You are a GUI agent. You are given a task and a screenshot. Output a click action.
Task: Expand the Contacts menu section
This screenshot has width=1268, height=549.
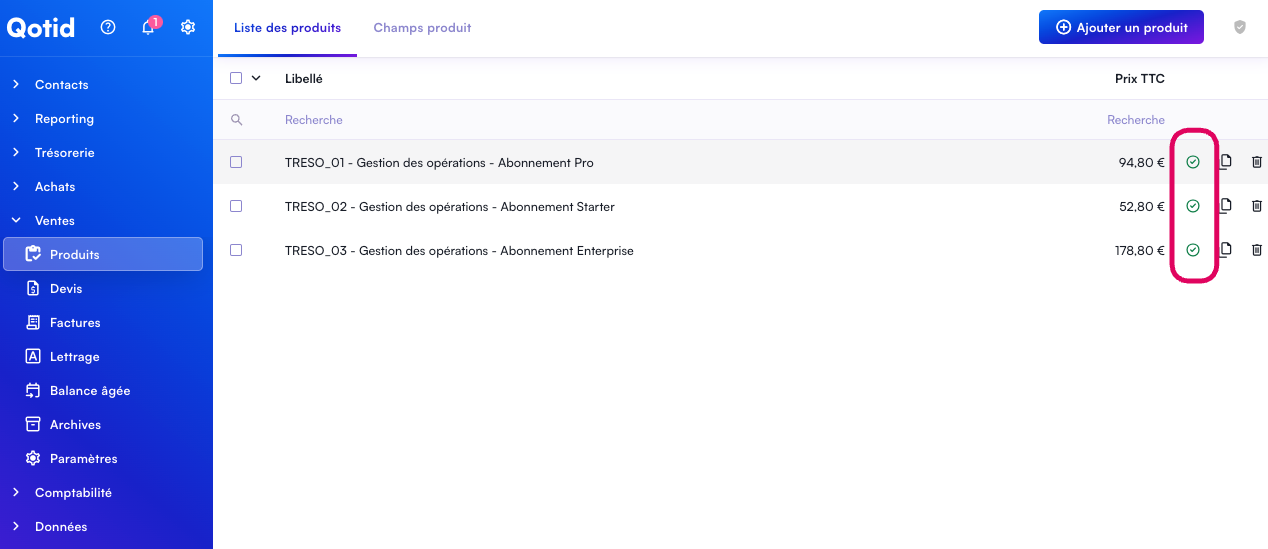61,85
